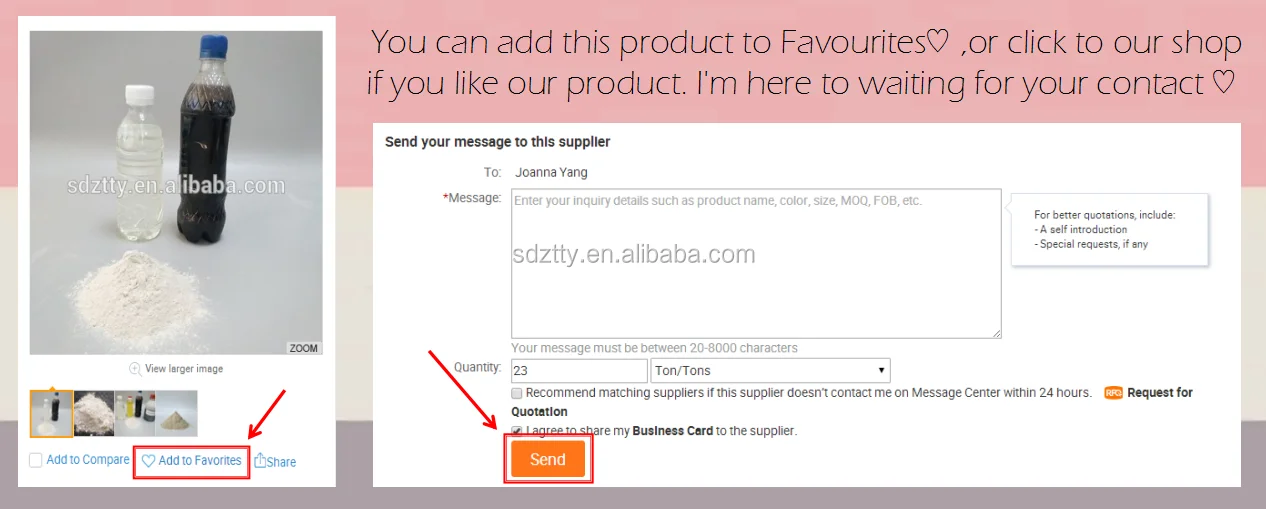The width and height of the screenshot is (1266, 509).
Task: Click the Quantity input field
Action: point(579,371)
